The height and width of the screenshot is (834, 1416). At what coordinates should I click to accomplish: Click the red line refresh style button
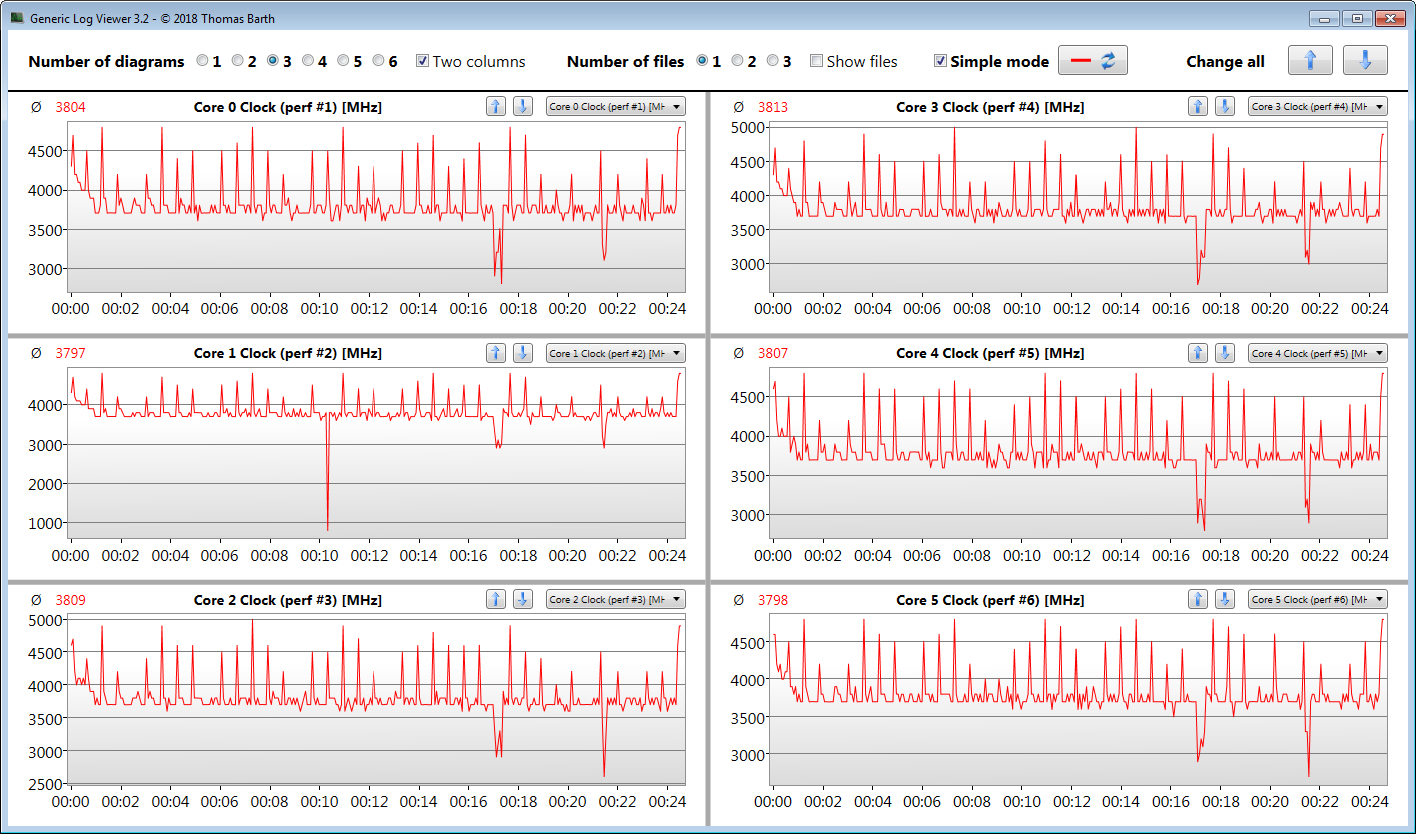pyautogui.click(x=1093, y=61)
